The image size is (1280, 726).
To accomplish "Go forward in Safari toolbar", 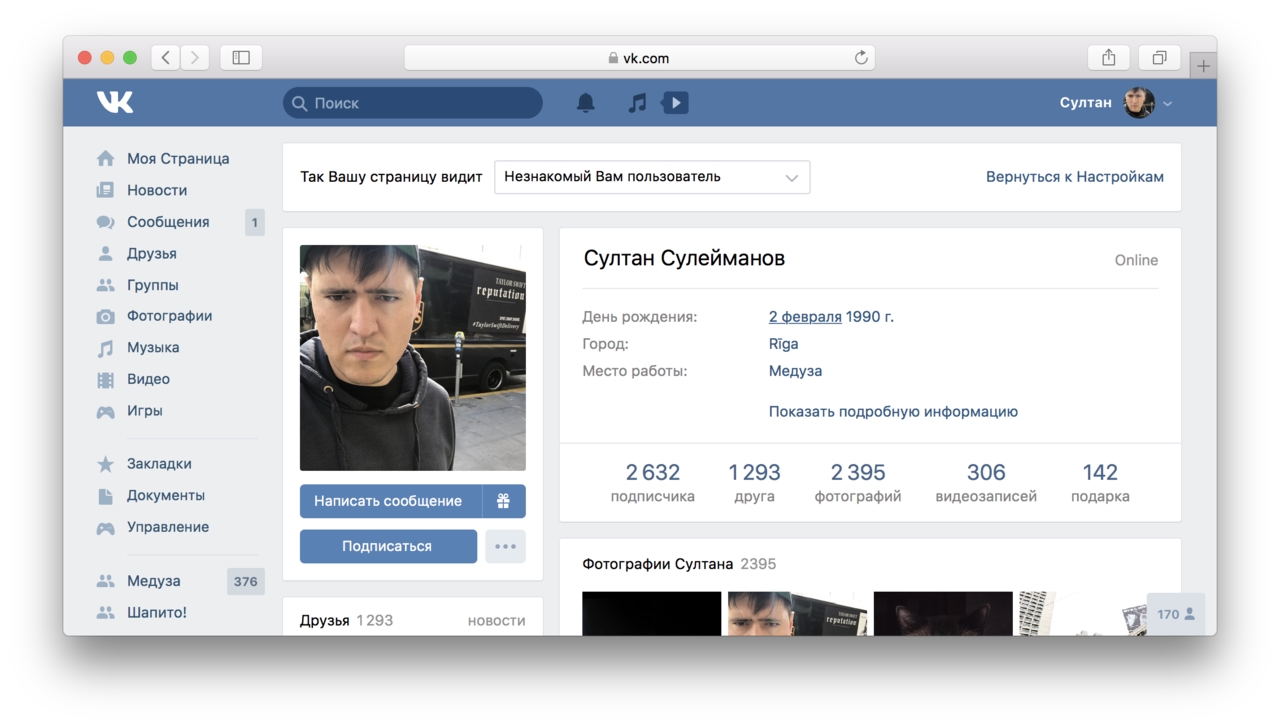I will coord(195,58).
